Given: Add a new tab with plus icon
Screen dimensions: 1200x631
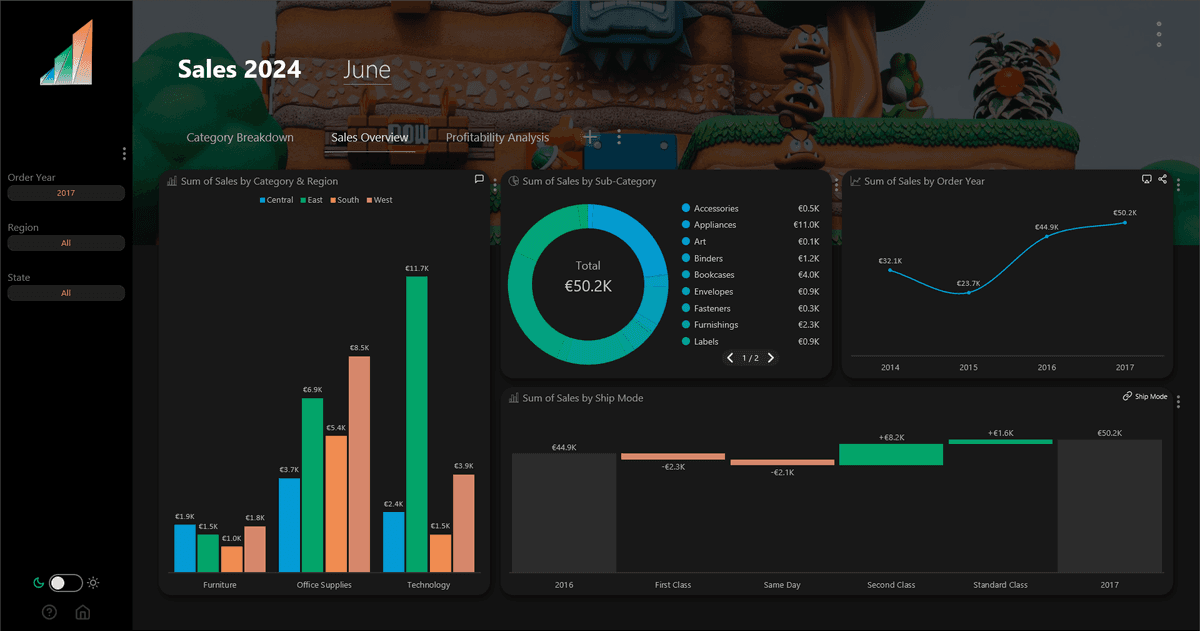Looking at the screenshot, I should coord(590,137).
